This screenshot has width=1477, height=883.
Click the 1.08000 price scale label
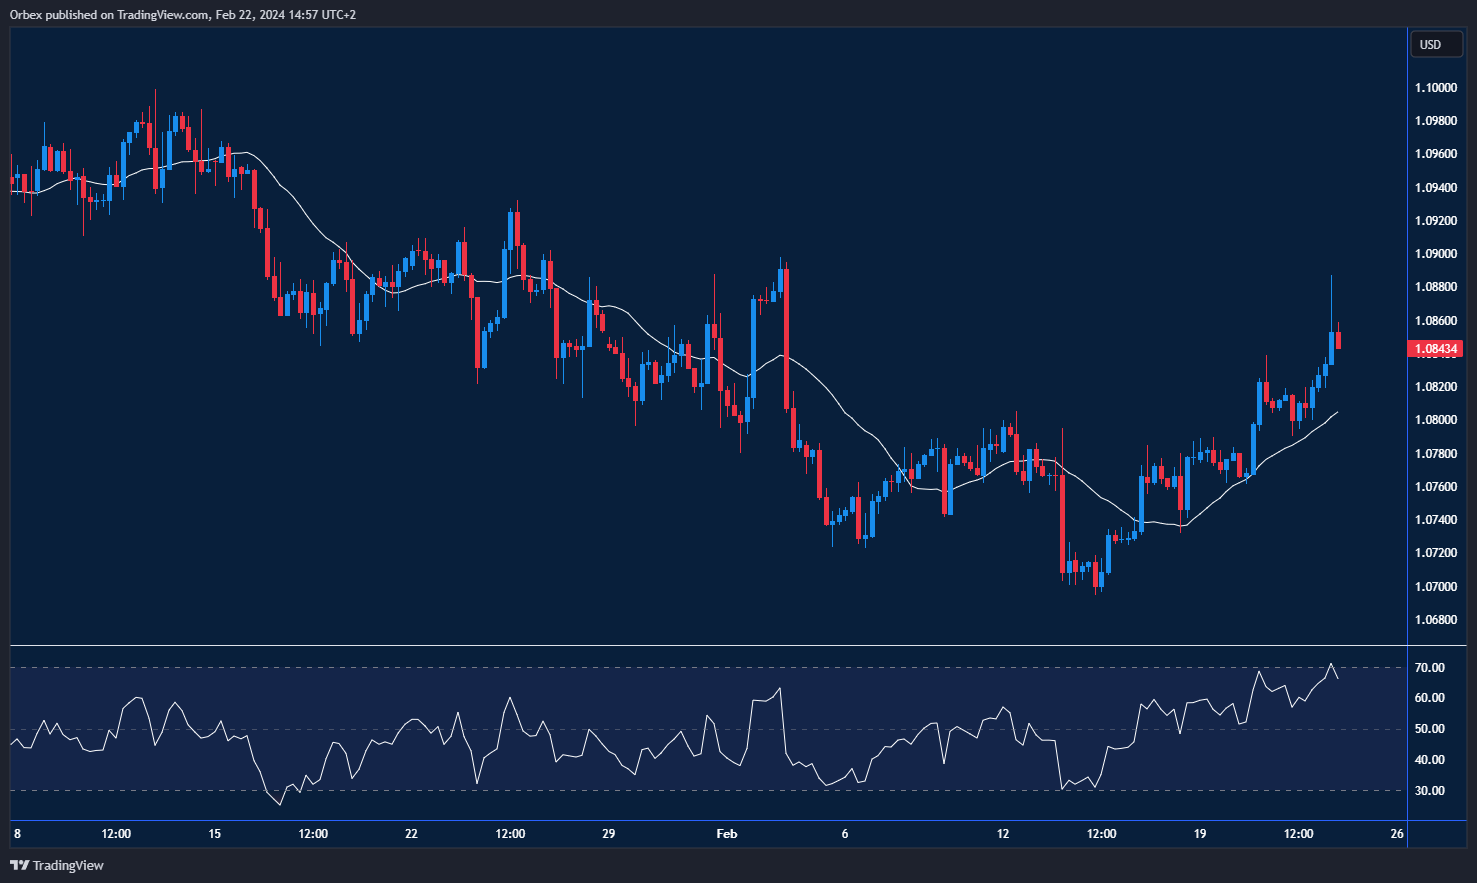(x=1435, y=420)
